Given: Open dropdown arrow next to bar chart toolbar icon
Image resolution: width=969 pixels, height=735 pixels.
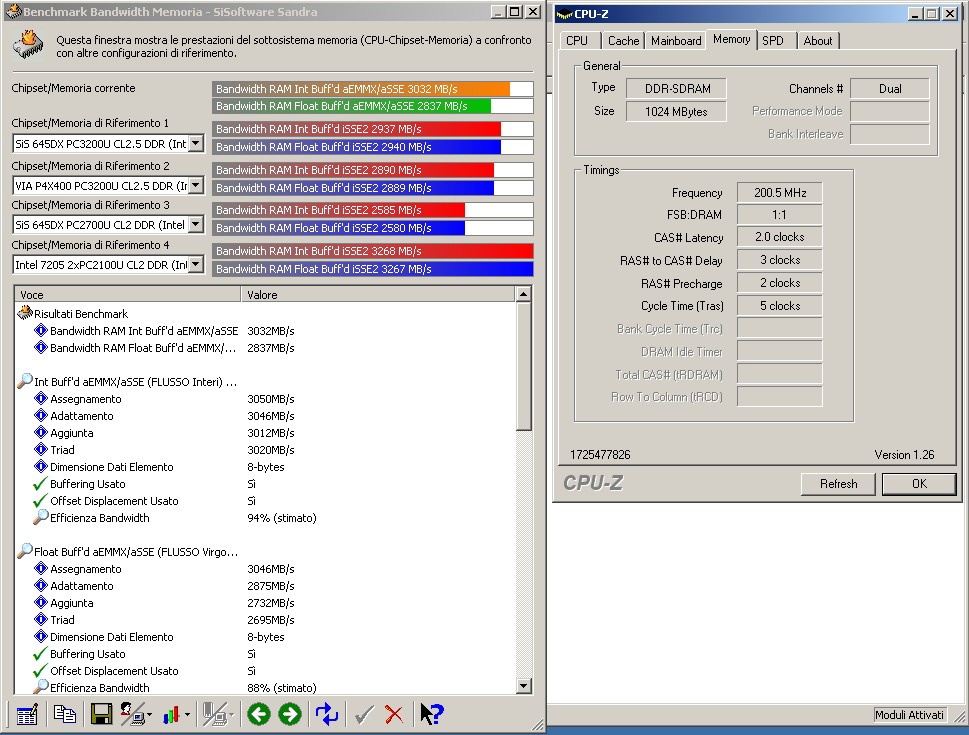Looking at the screenshot, I should coord(187,715).
